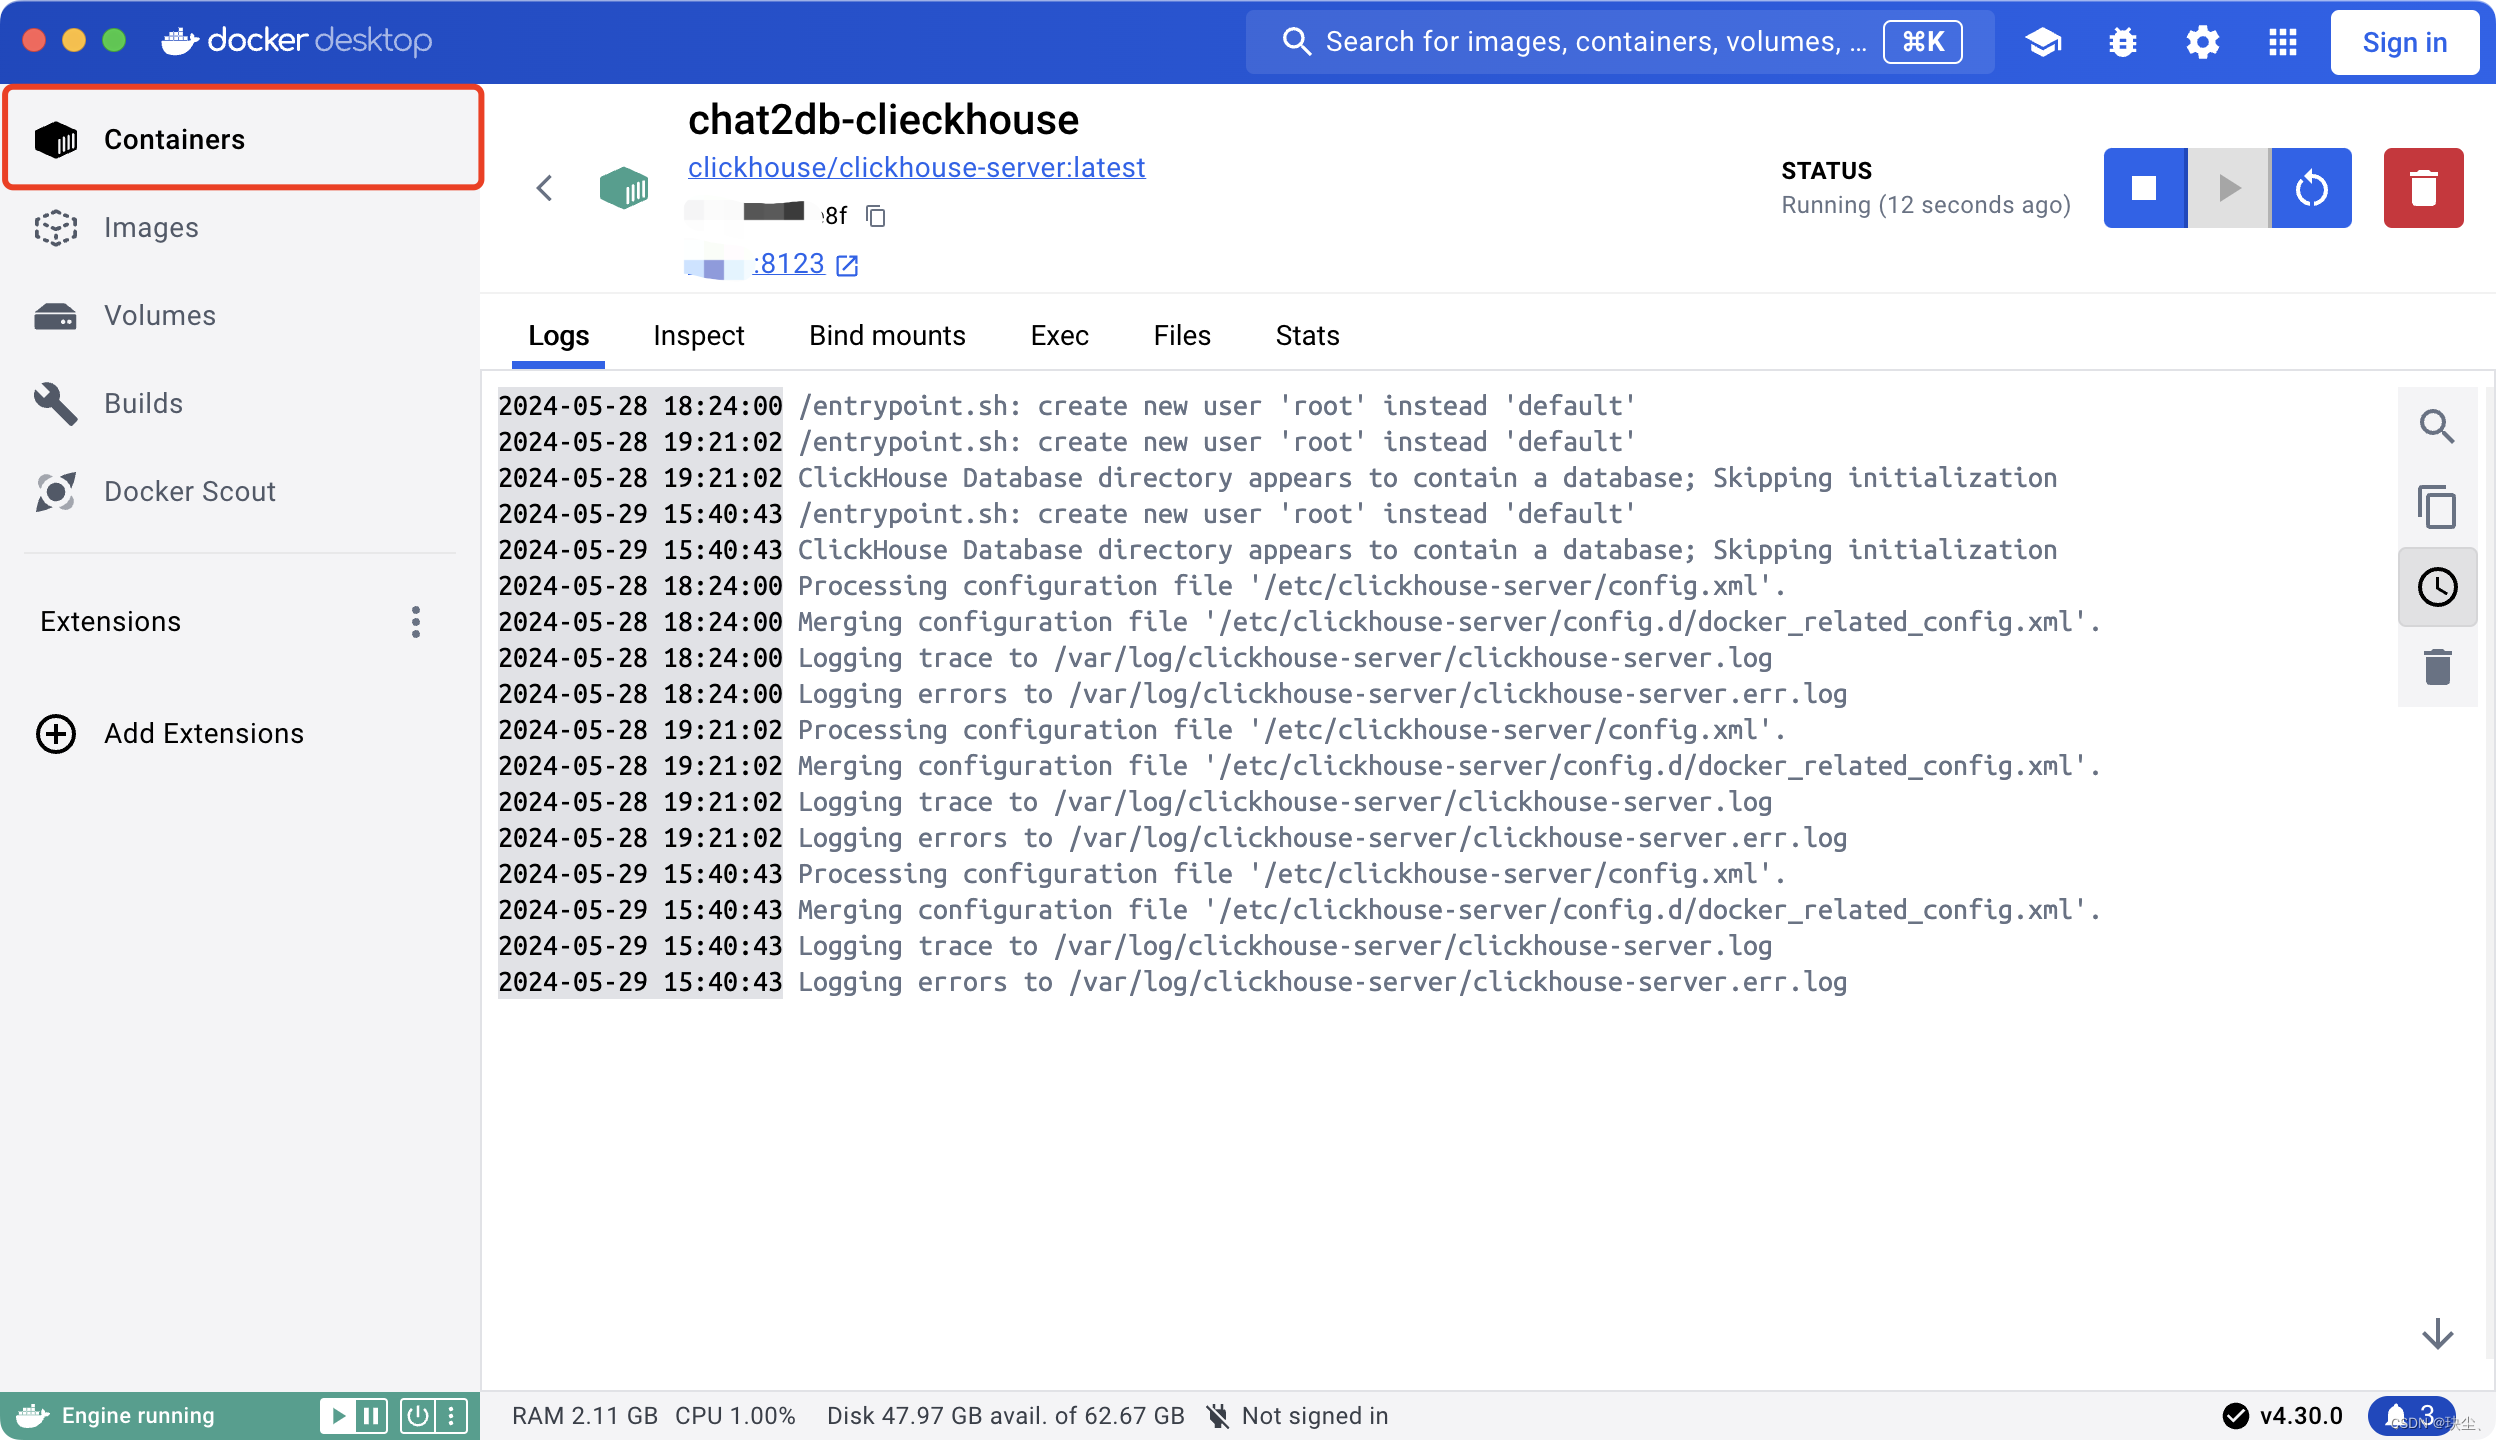This screenshot has height=1440, width=2496.
Task: Search within the logs
Action: 2437,427
